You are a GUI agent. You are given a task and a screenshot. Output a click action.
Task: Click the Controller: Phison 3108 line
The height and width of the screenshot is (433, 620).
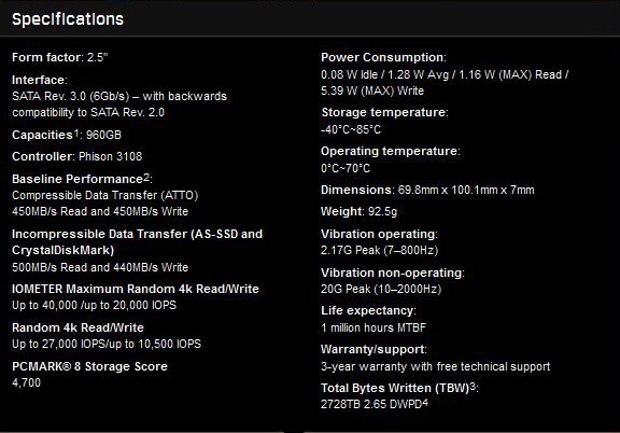72,156
